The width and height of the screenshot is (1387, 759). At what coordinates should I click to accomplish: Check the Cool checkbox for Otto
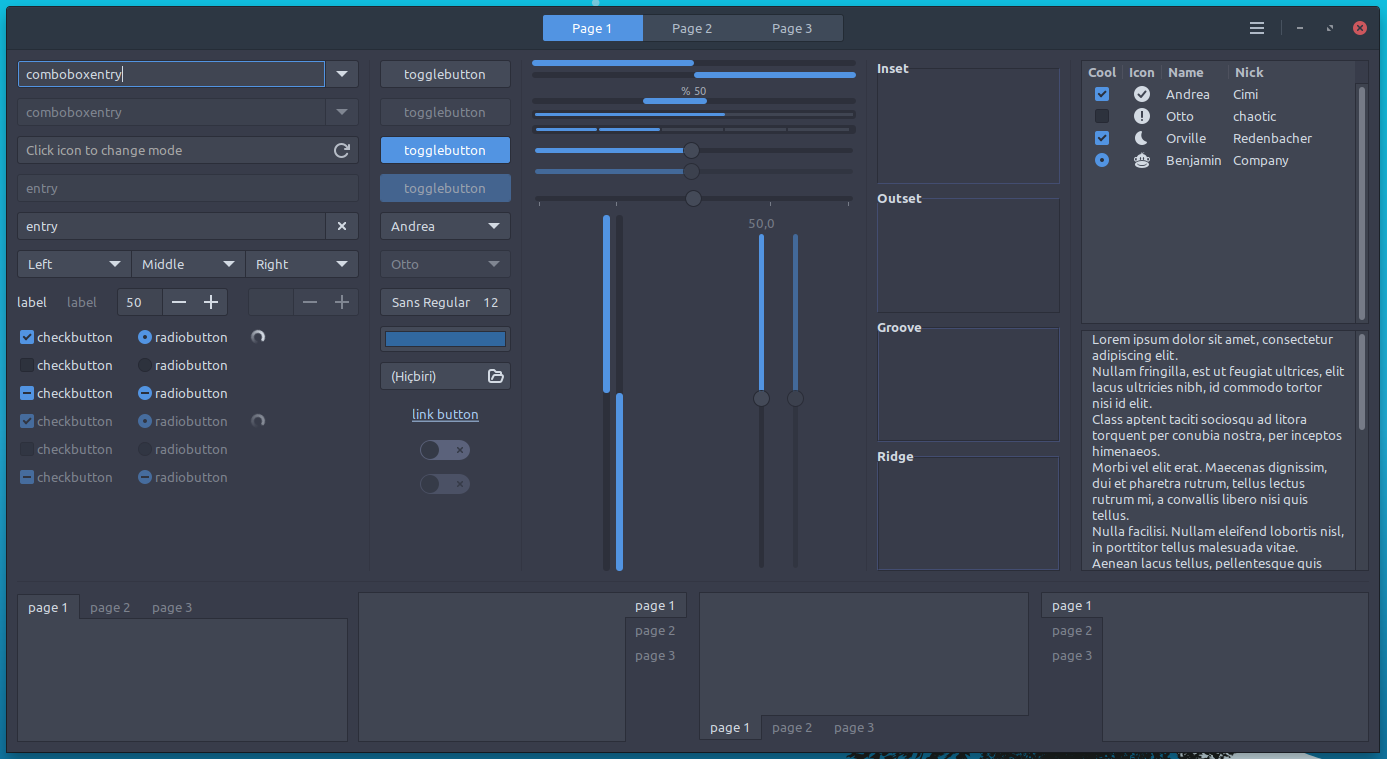(1102, 116)
